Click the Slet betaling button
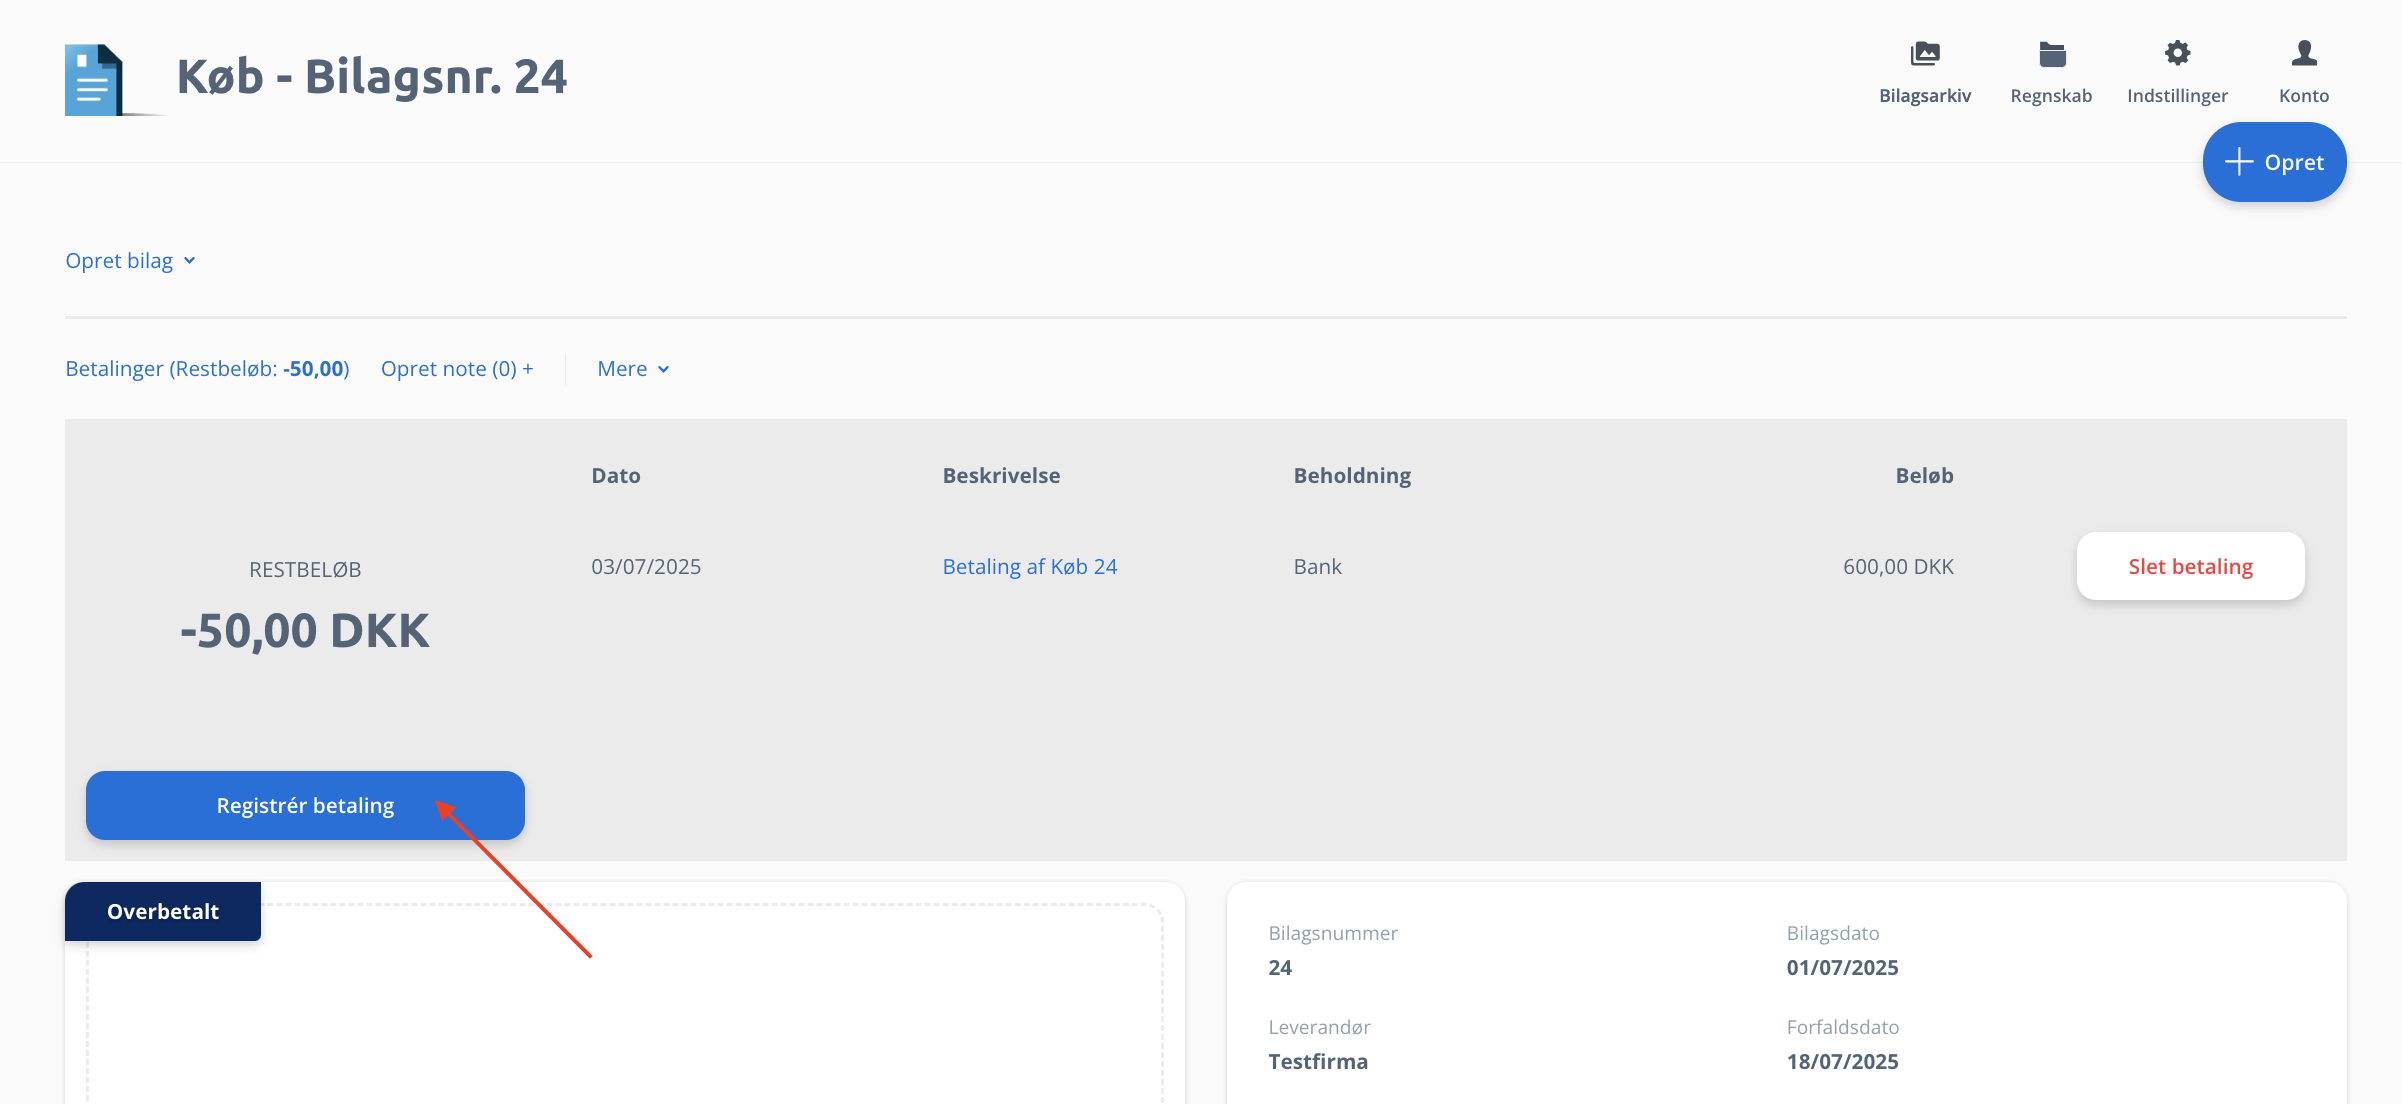Image resolution: width=2402 pixels, height=1104 pixels. pyautogui.click(x=2190, y=567)
